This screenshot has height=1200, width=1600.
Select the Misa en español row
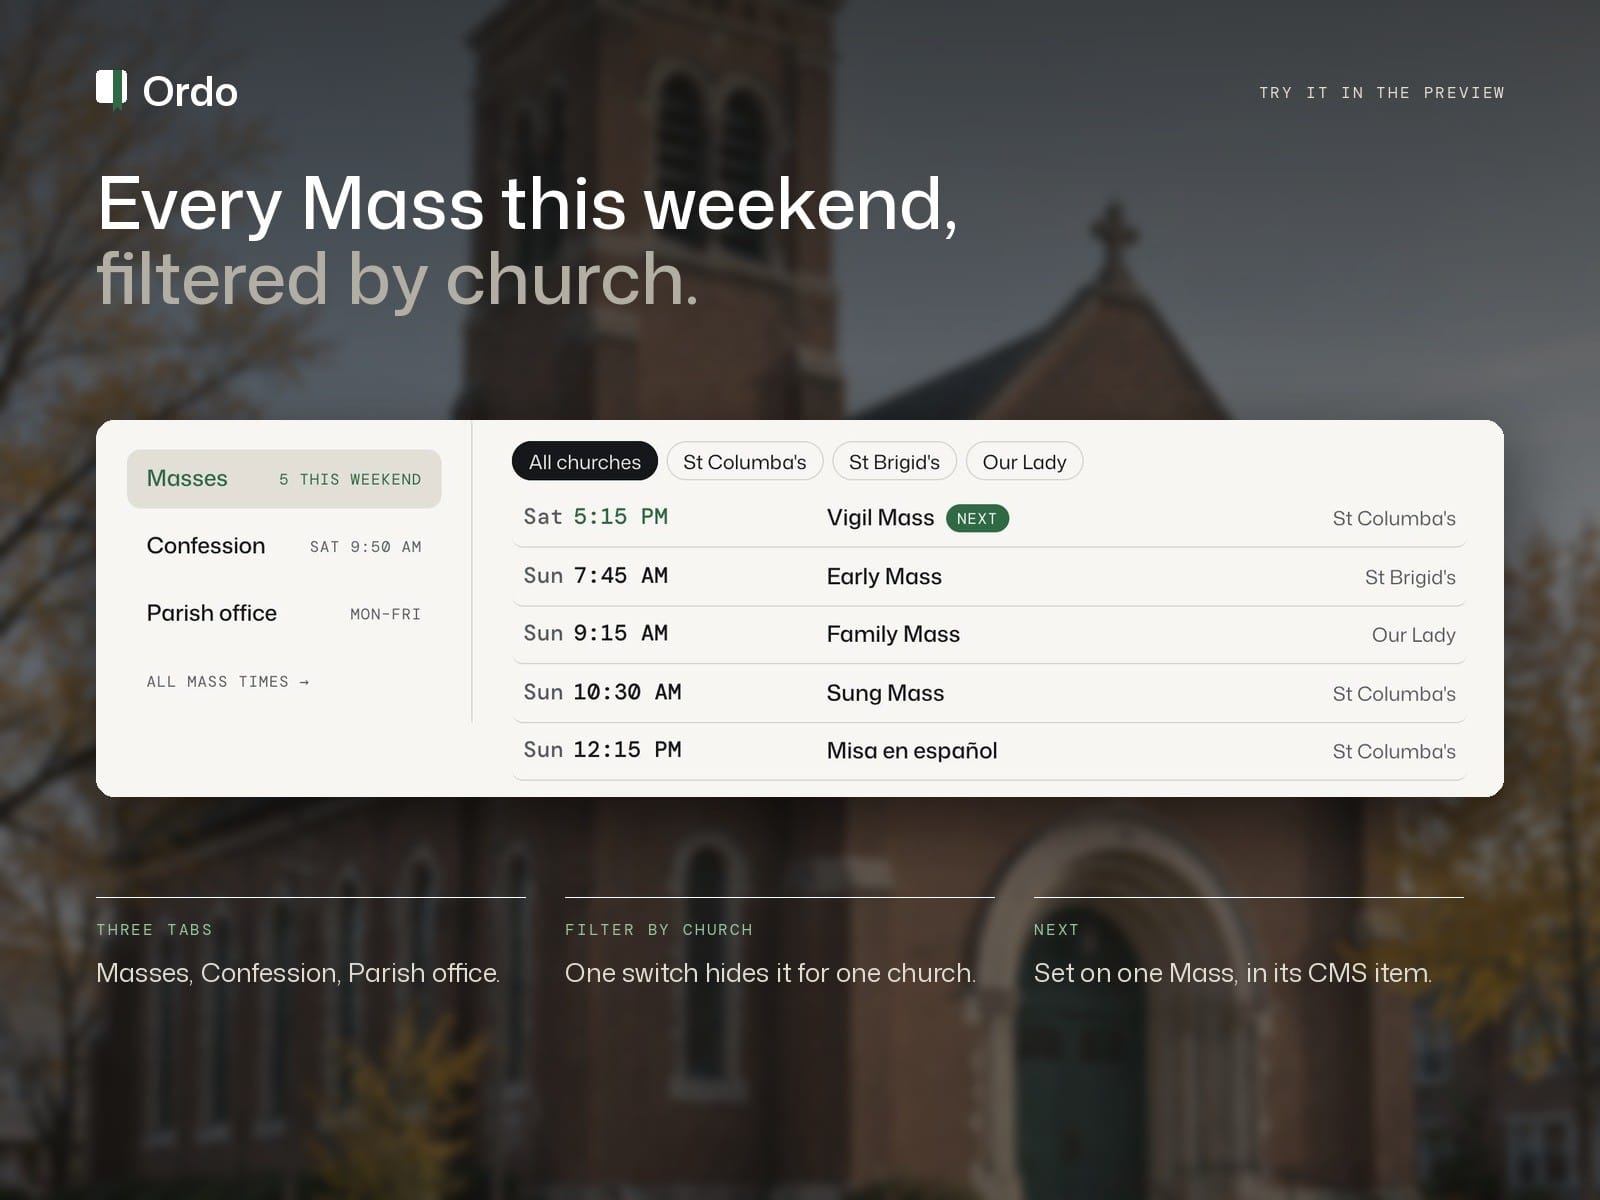989,751
